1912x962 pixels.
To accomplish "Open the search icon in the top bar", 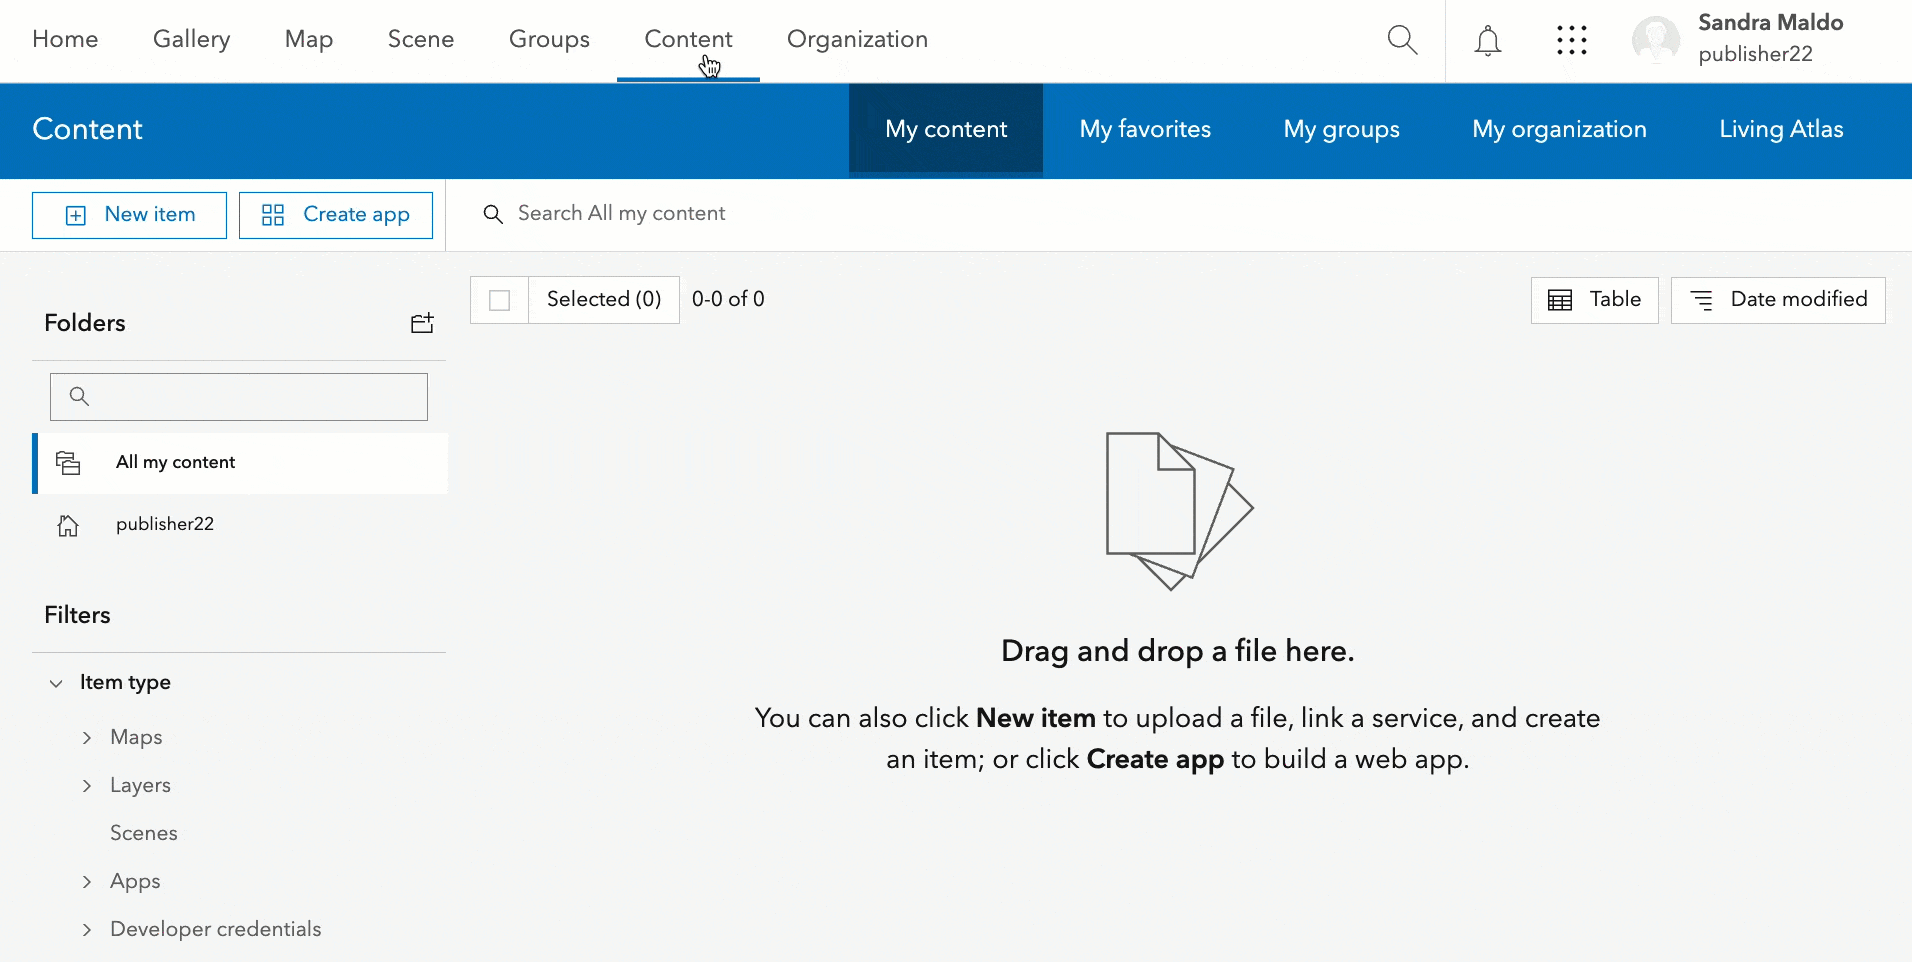I will click(x=1402, y=40).
